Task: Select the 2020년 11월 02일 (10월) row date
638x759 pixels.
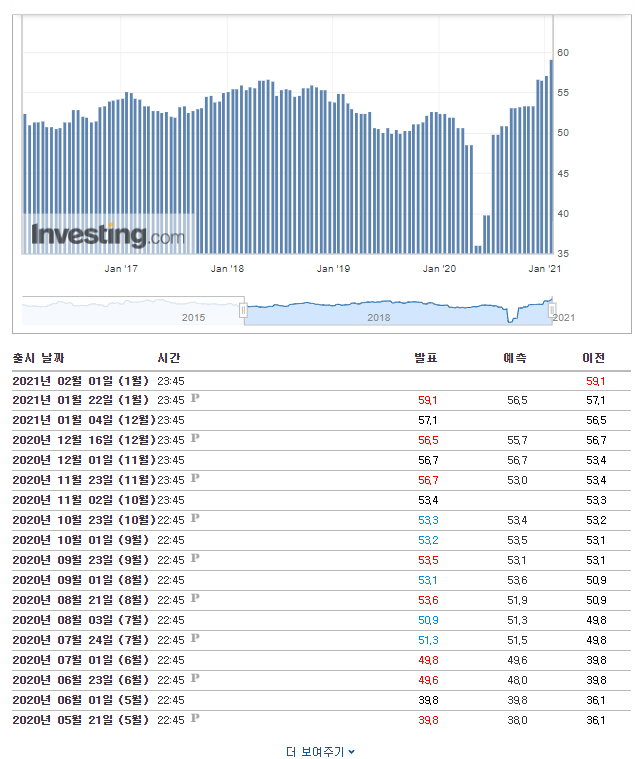Action: tap(84, 500)
